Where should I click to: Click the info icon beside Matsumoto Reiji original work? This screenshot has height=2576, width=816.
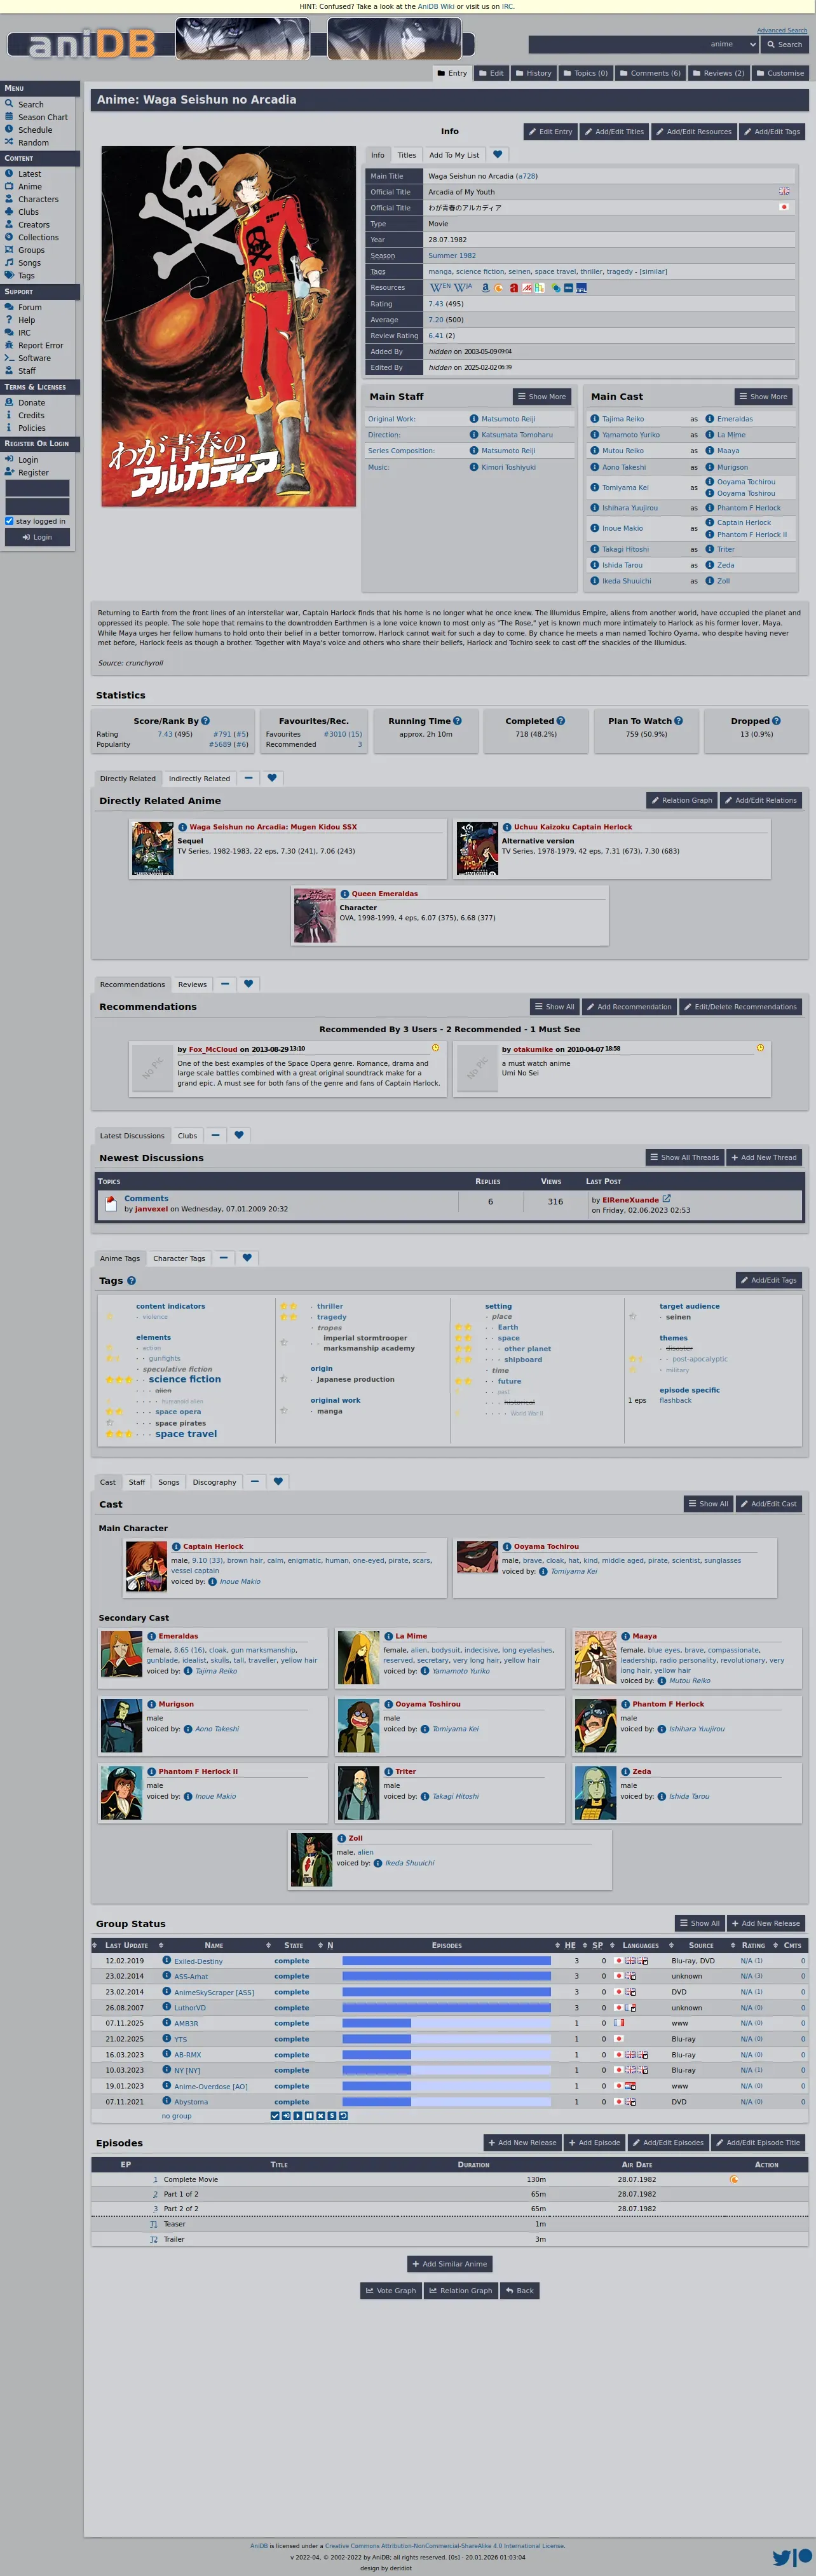pos(474,419)
